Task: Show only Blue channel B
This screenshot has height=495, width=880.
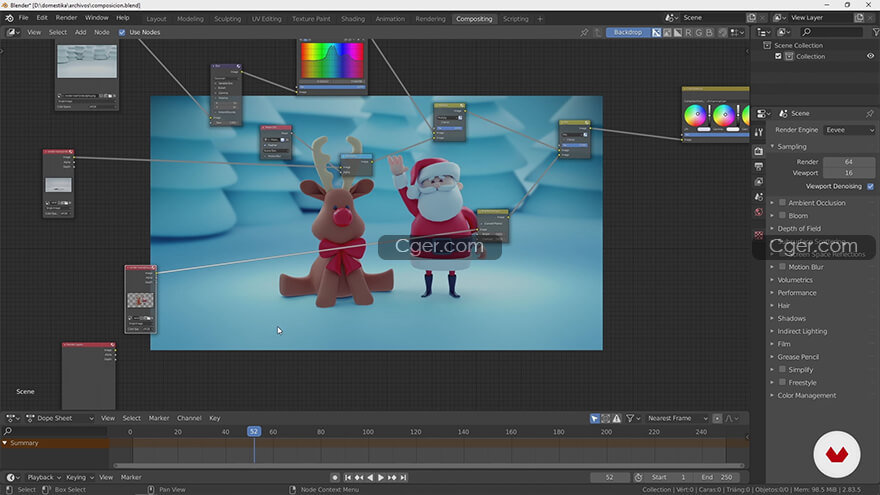Action: tap(709, 33)
